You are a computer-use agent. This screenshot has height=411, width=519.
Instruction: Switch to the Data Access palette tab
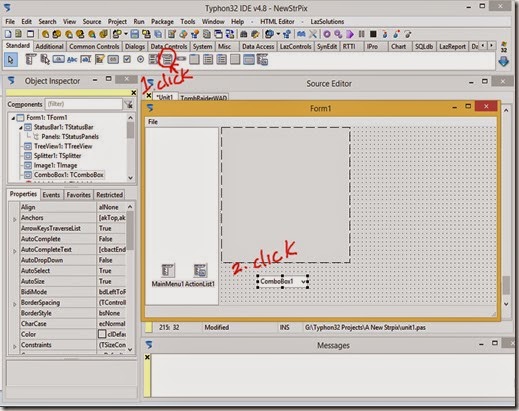(x=258, y=47)
